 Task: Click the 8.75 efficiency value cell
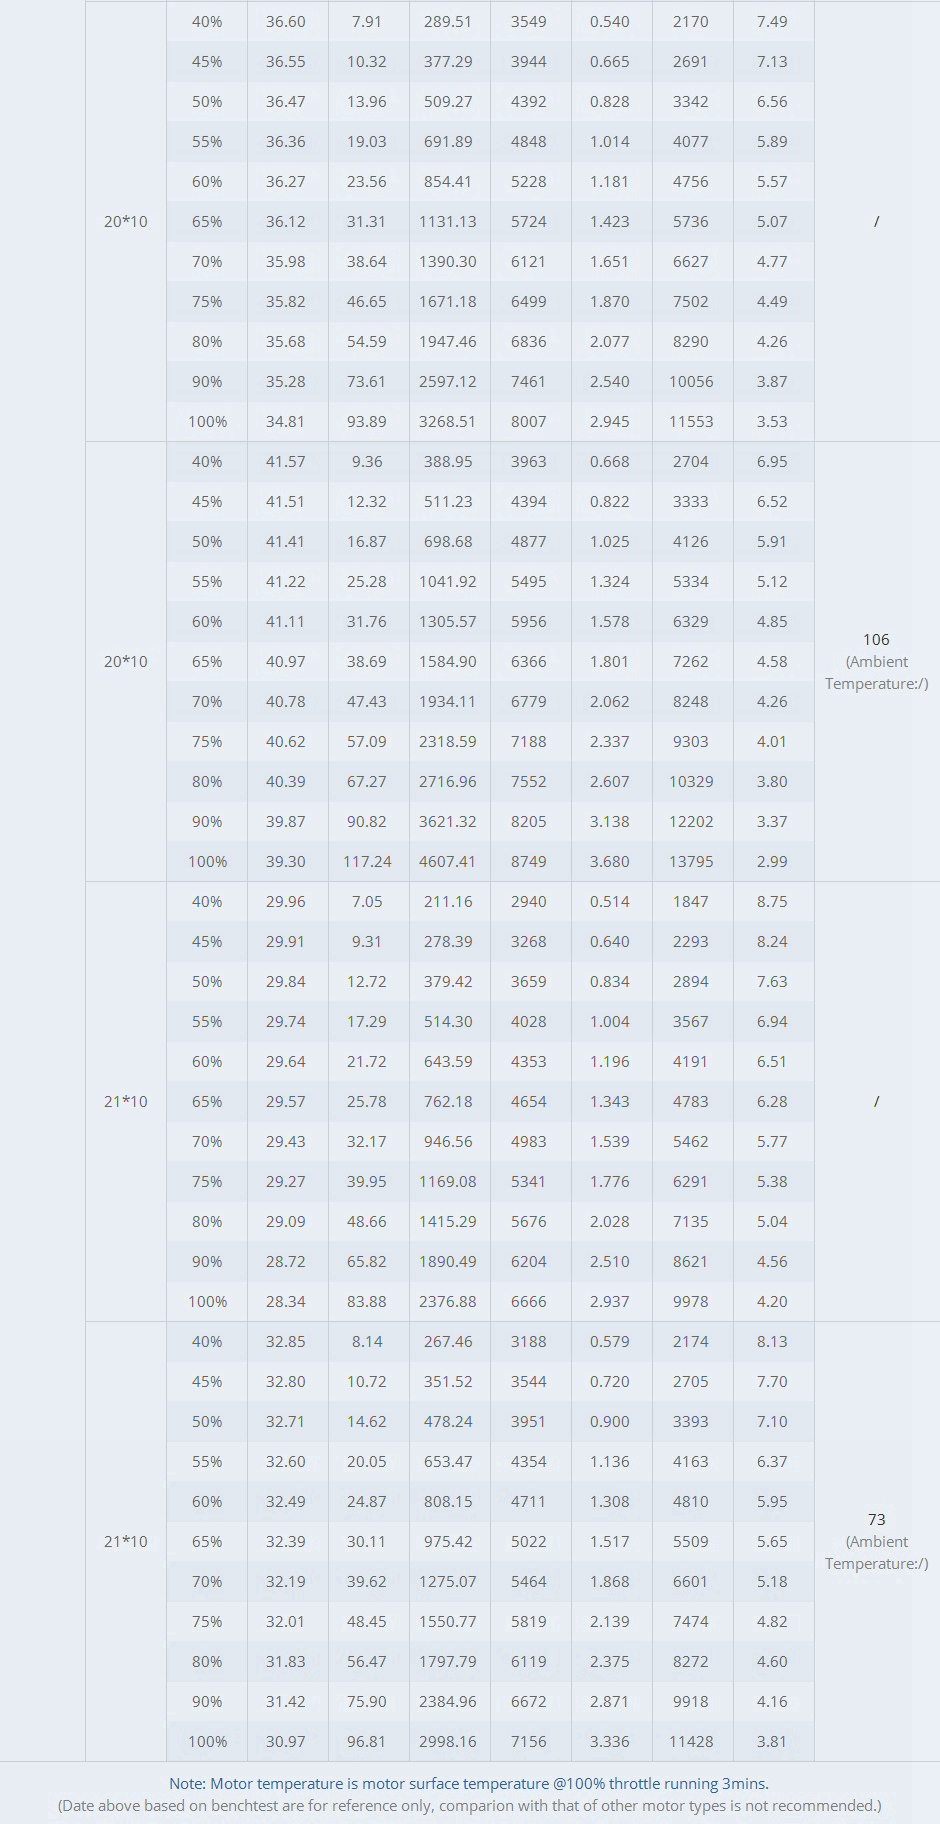[772, 901]
